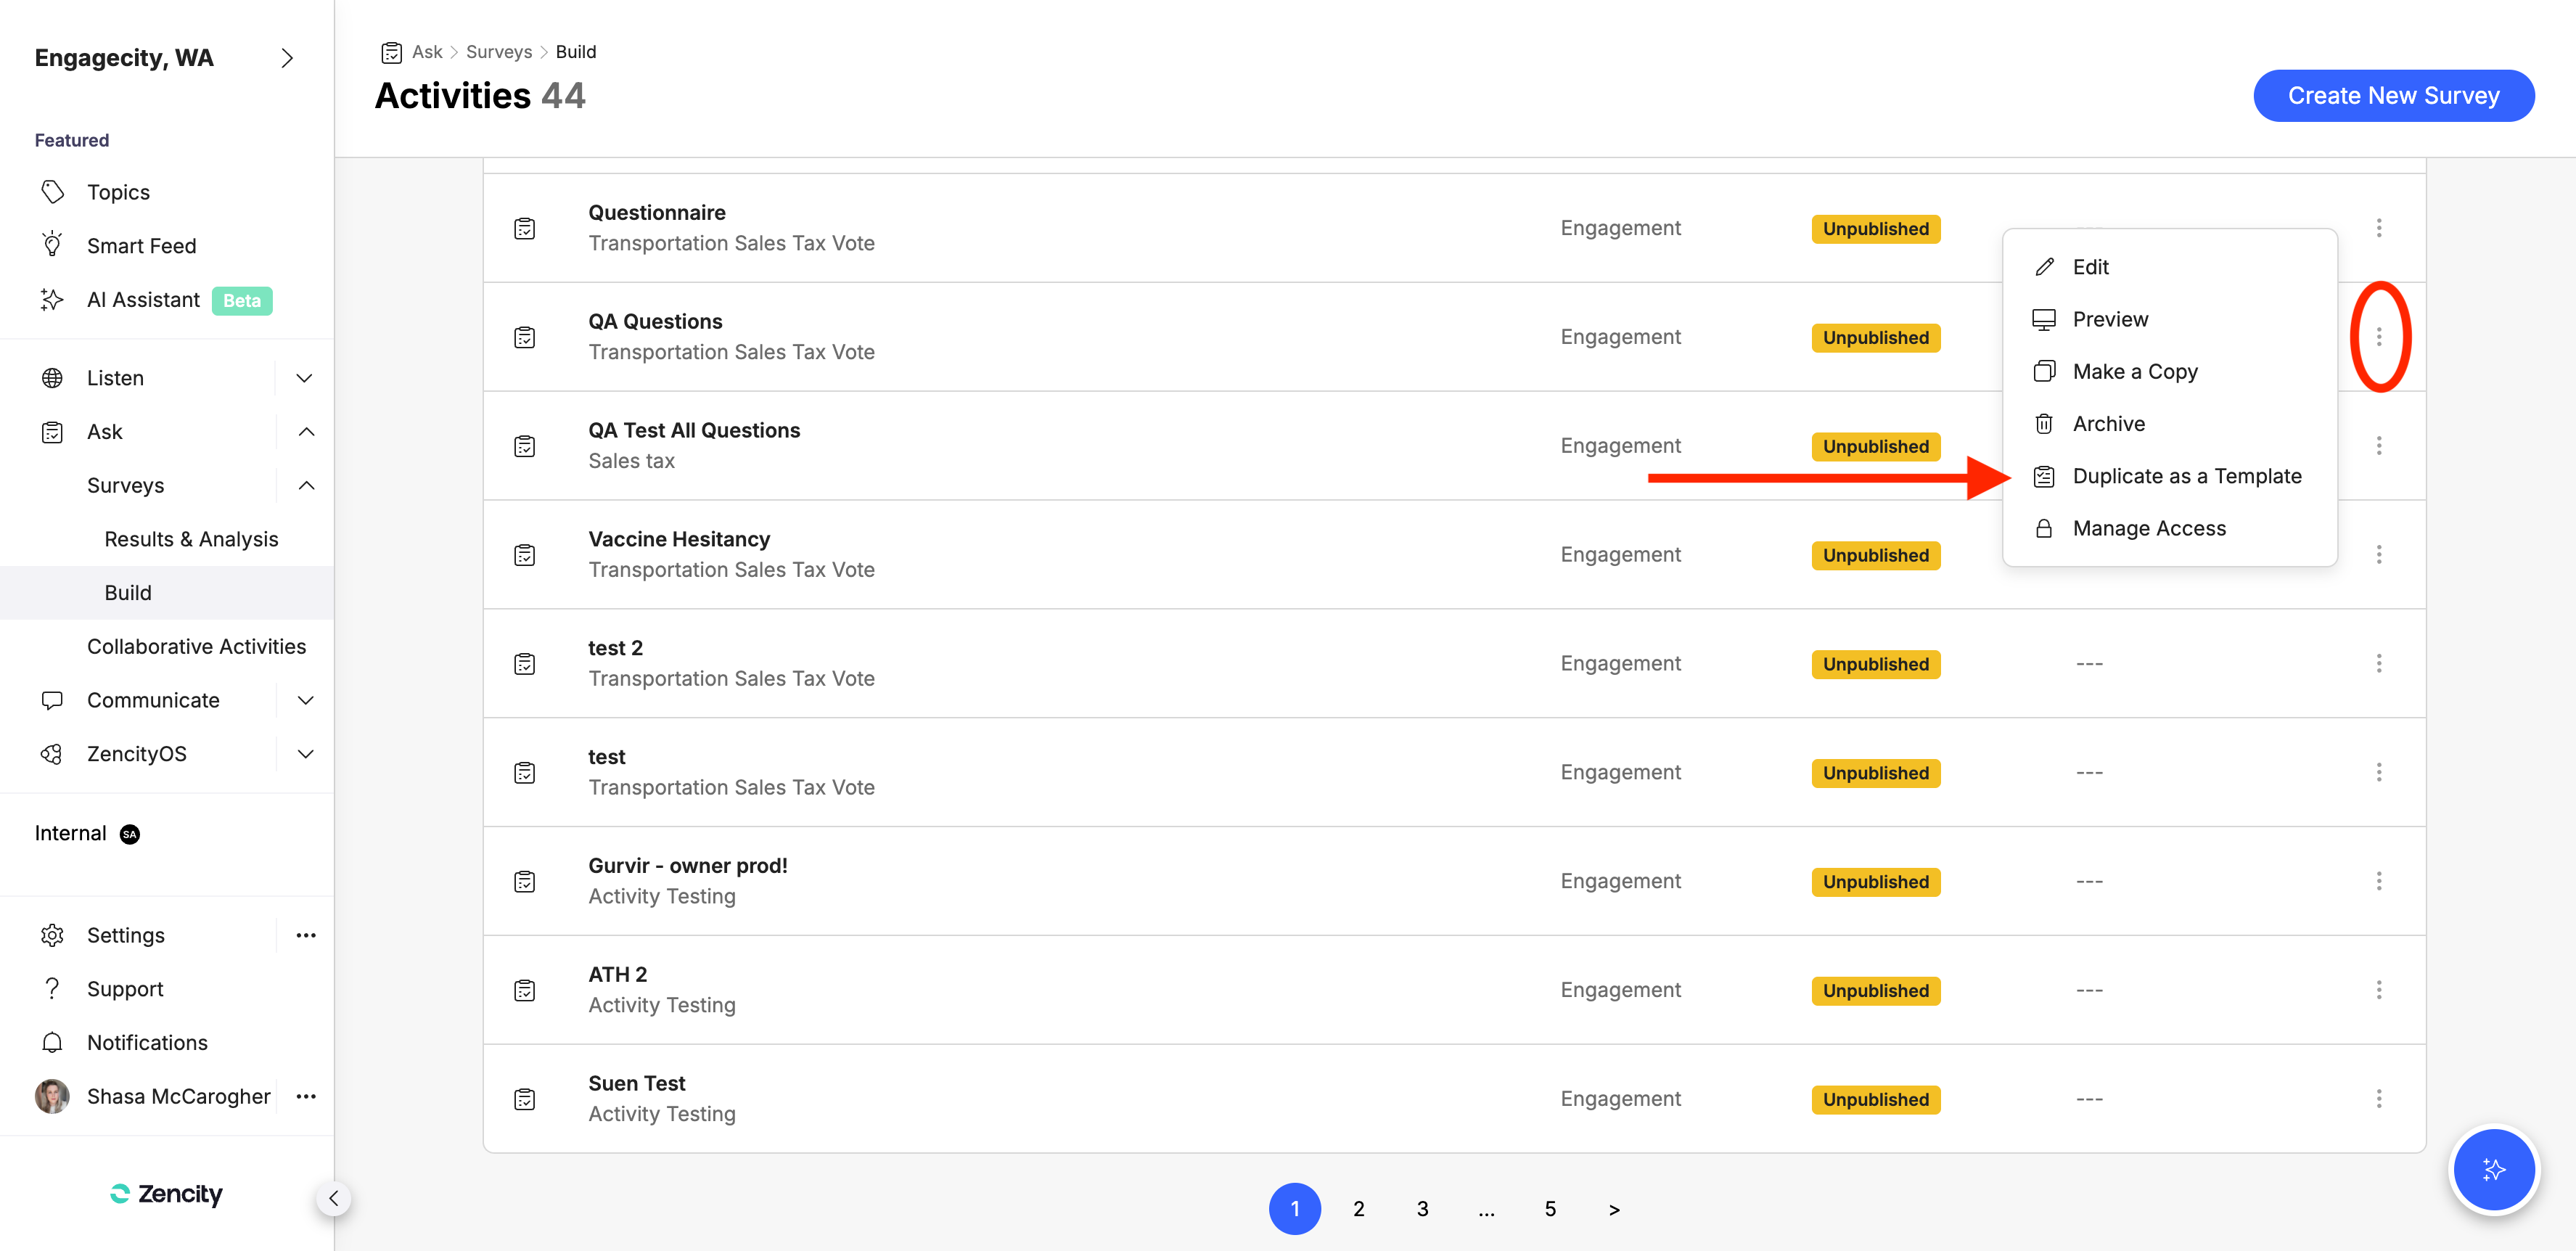Image resolution: width=2576 pixels, height=1251 pixels.
Task: Open three-dot menu for Vaccine Hesitancy row
Action: (2378, 554)
